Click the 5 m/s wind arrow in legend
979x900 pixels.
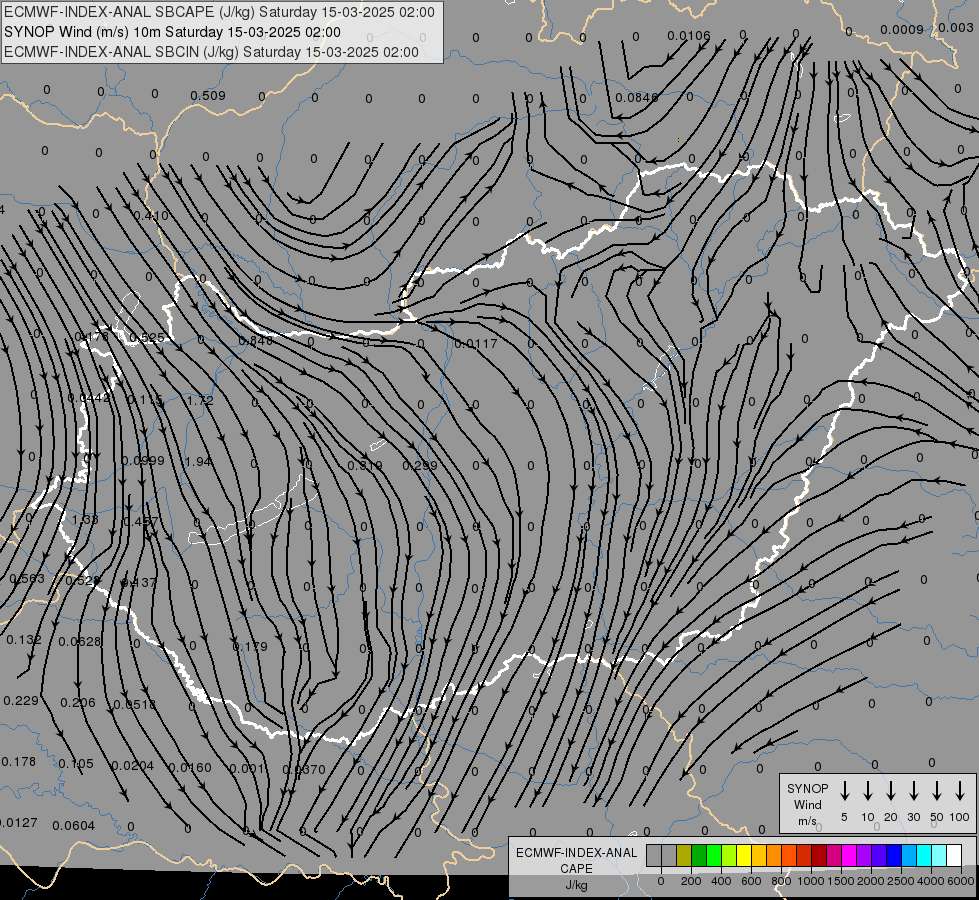(844, 790)
